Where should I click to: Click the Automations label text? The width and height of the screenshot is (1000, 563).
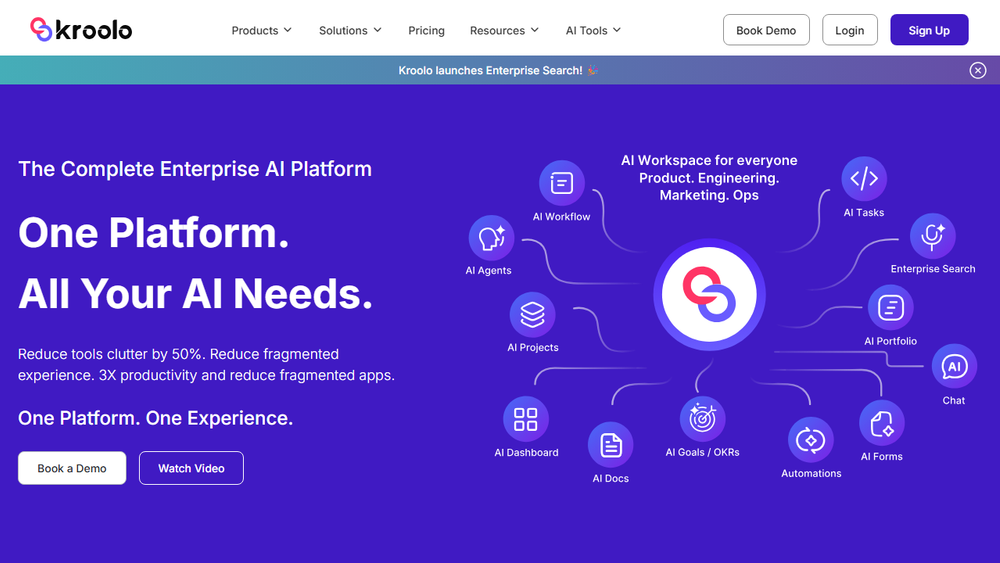click(811, 473)
